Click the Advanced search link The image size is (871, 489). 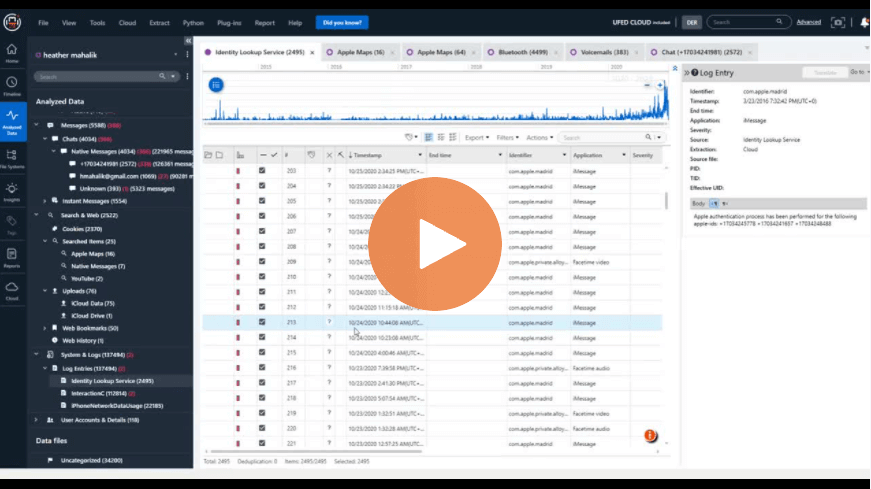tap(808, 22)
